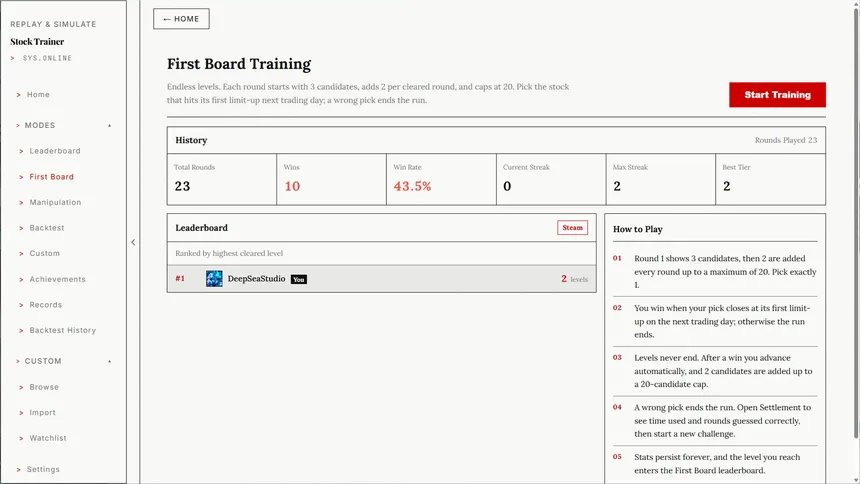Viewport: 860px width, 484px height.
Task: Open Backtest History in the sidebar
Action: tap(63, 330)
